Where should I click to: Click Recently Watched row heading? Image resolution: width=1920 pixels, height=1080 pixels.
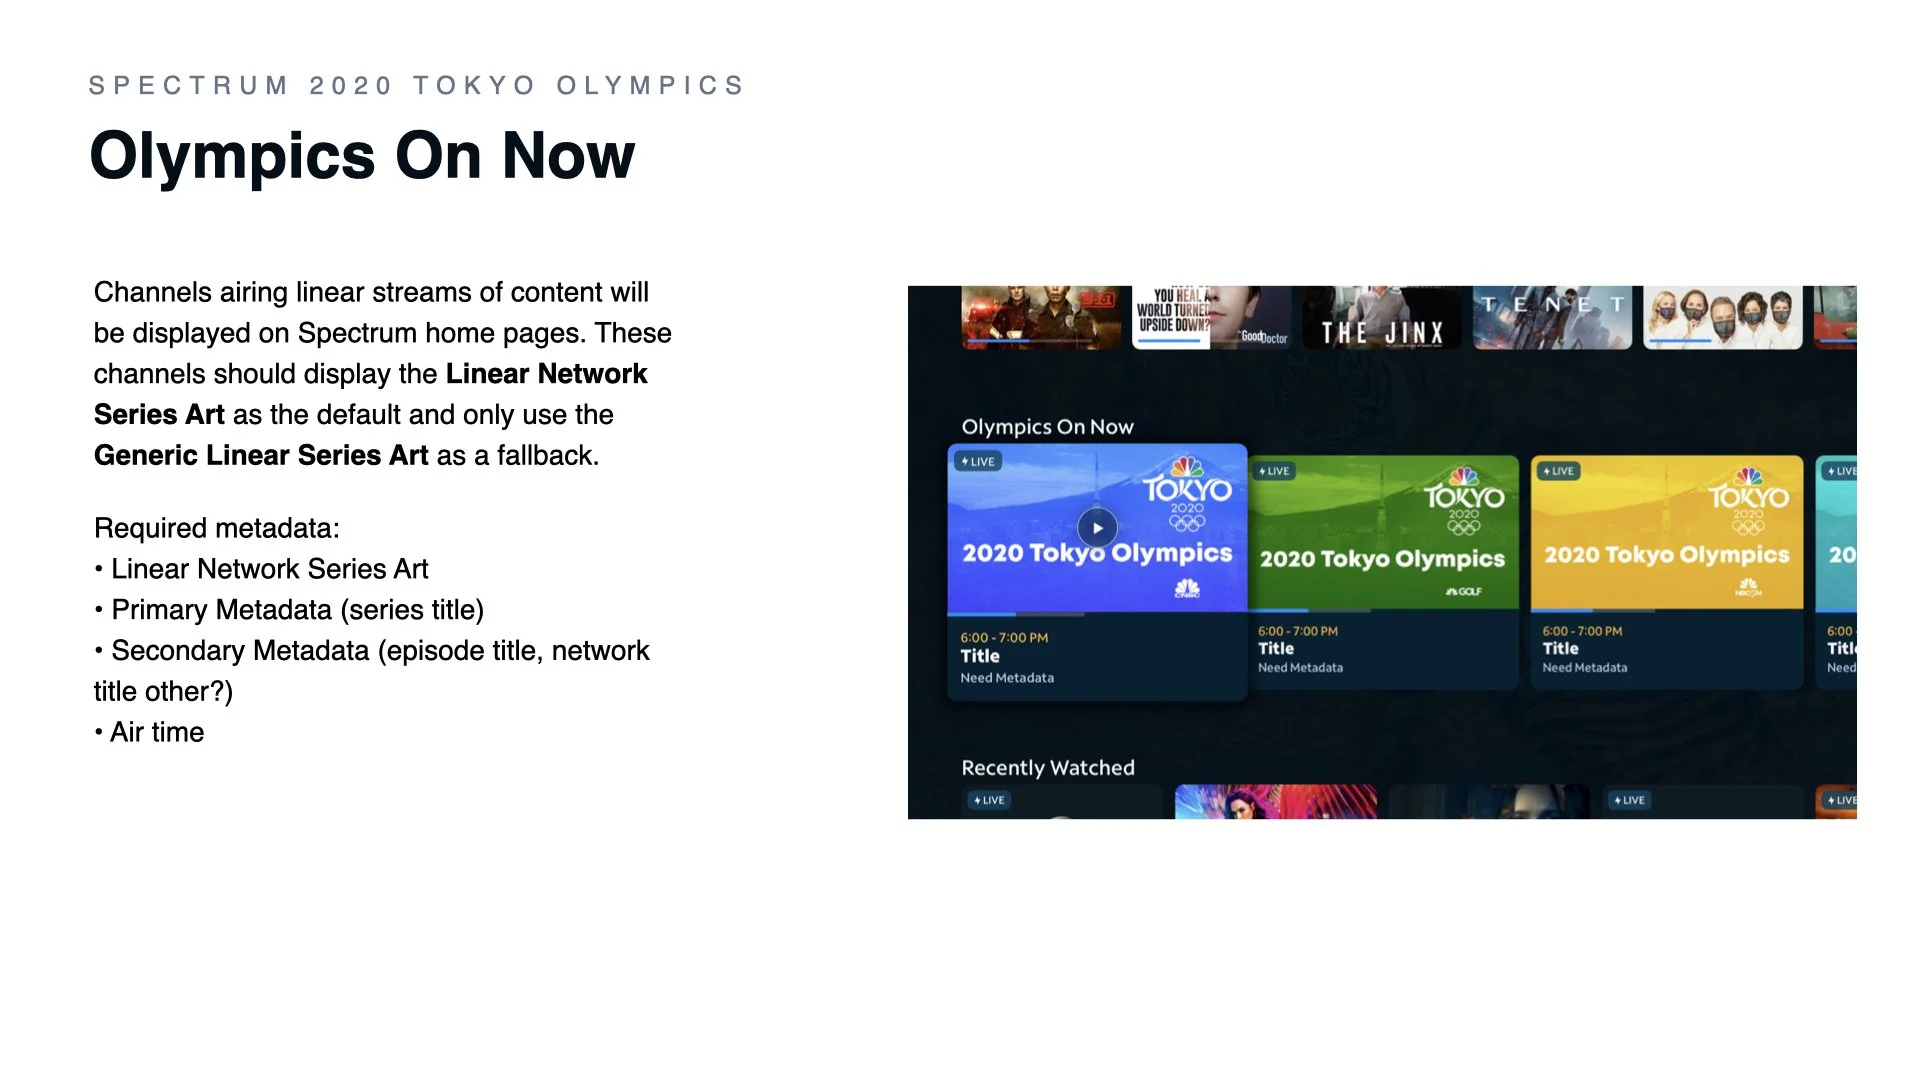point(1047,768)
